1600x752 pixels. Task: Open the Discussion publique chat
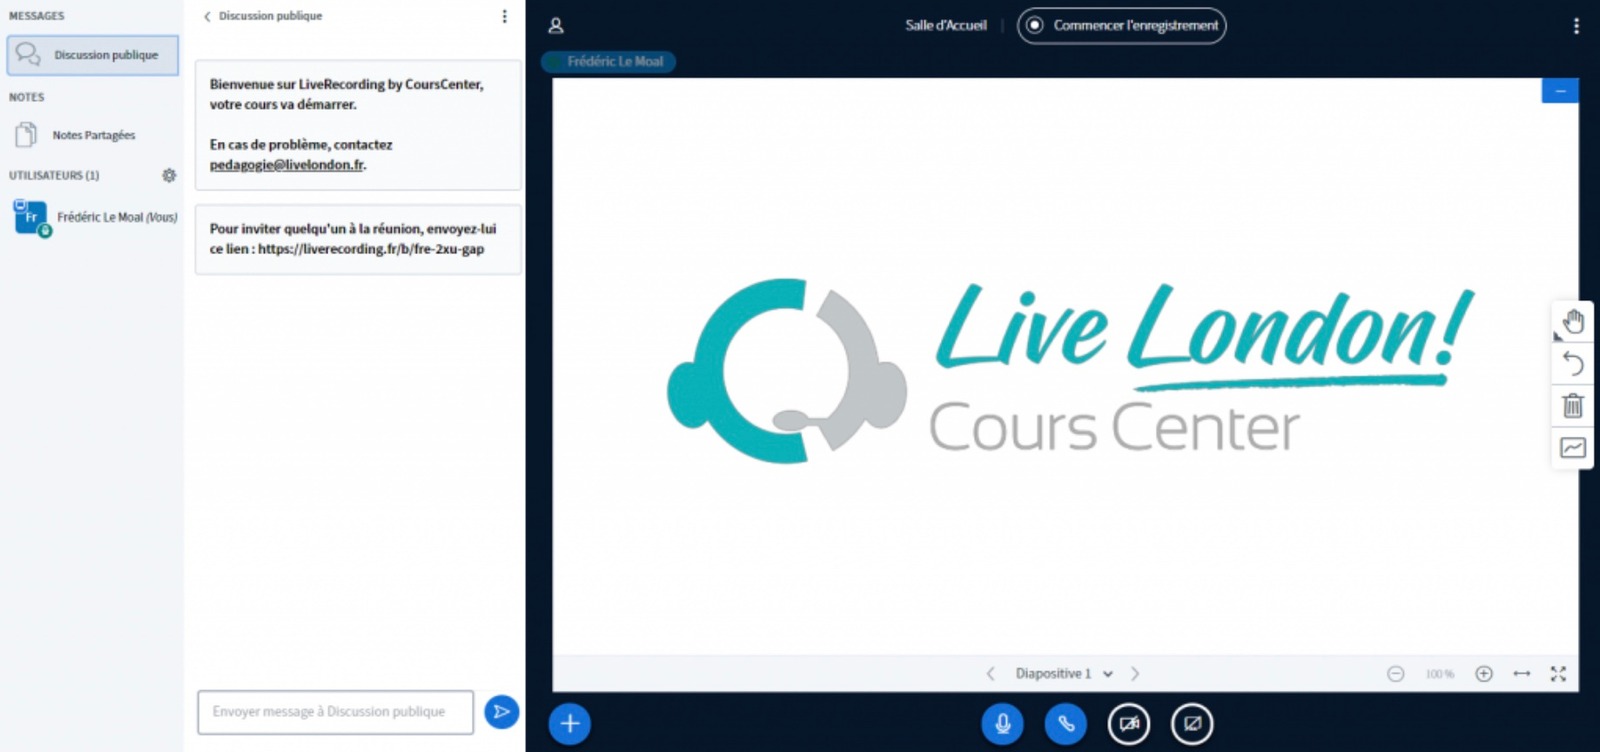tap(92, 55)
